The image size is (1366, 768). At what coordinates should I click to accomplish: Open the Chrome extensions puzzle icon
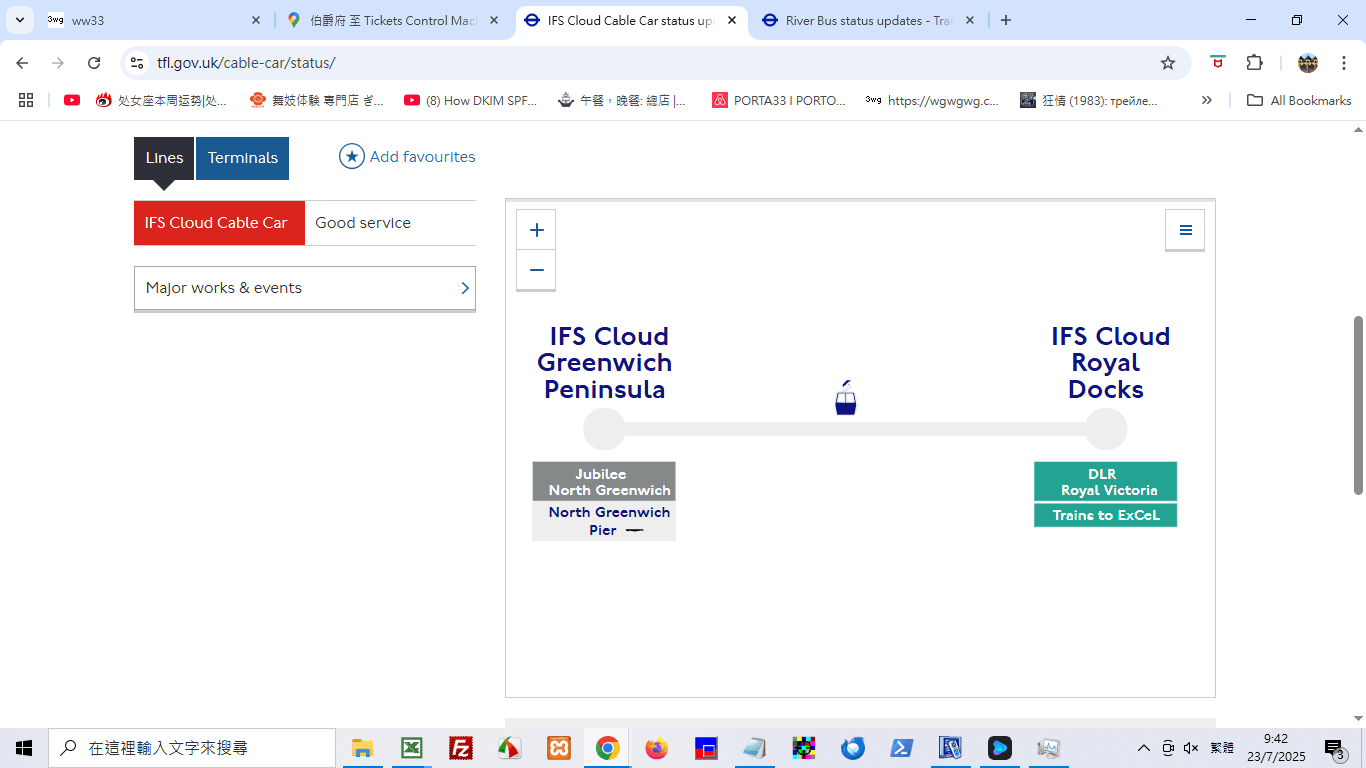(1254, 63)
